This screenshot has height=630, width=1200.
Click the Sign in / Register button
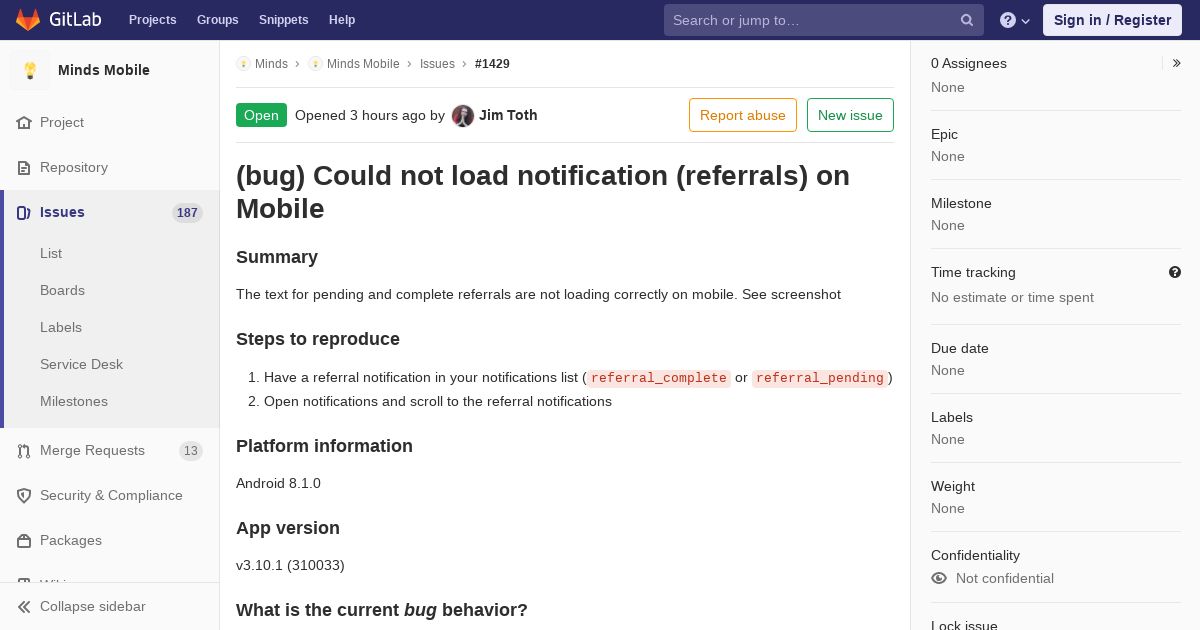point(1112,20)
